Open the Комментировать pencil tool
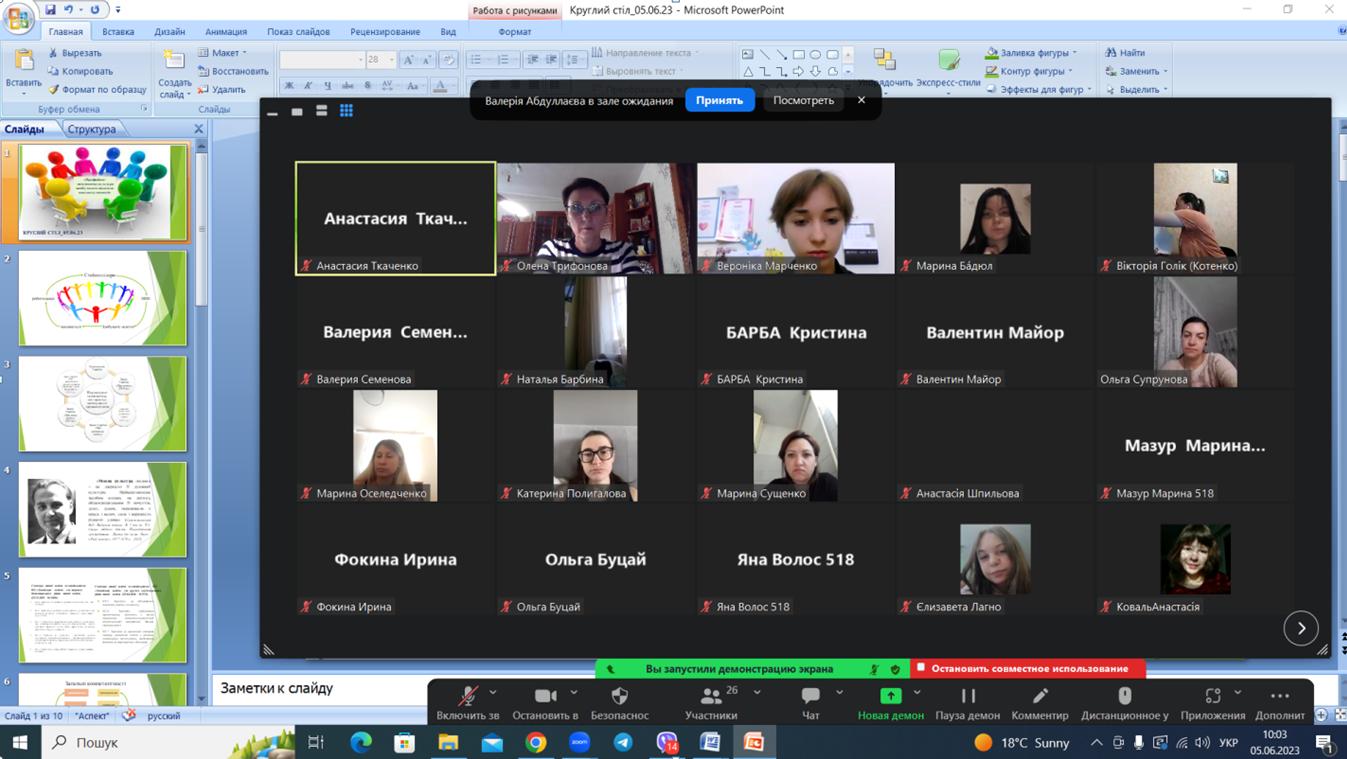 (x=1040, y=696)
